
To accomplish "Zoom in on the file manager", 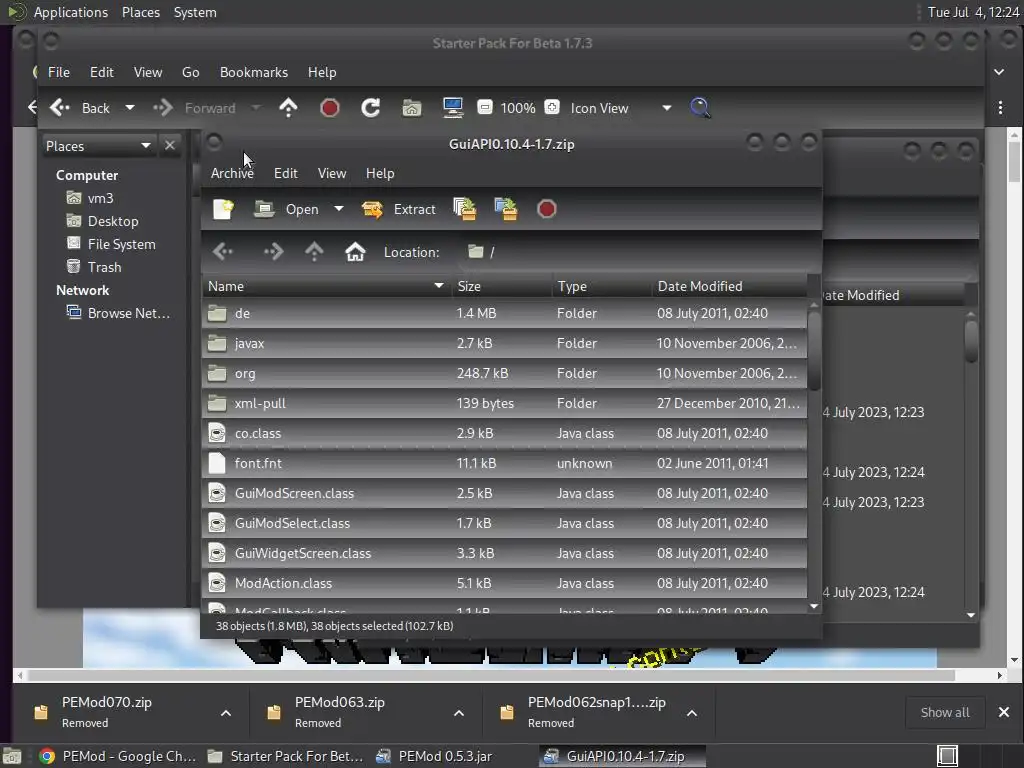I will (x=552, y=107).
